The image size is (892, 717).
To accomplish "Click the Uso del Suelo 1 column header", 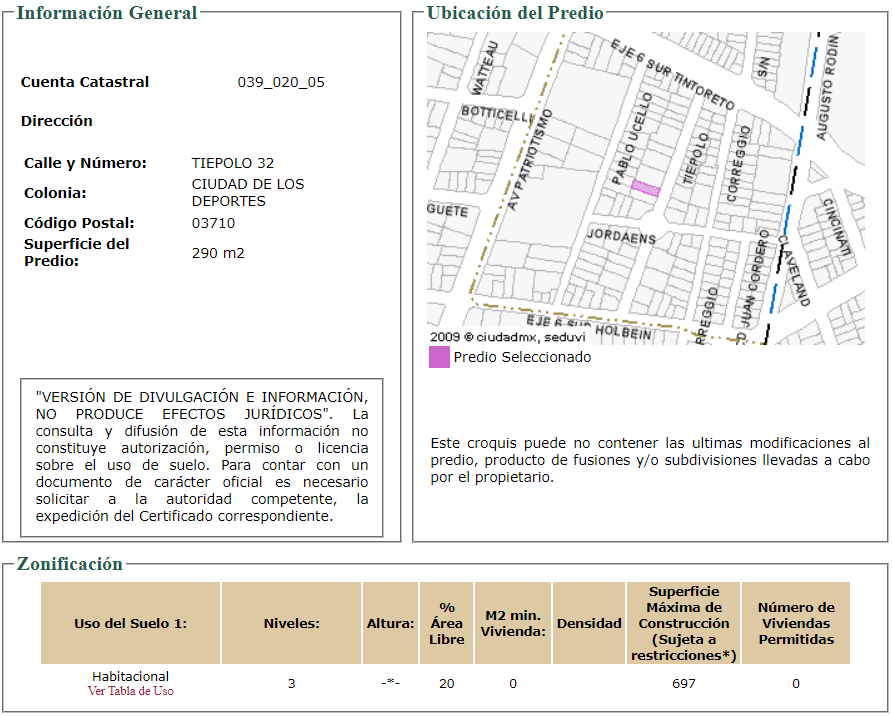I will pos(130,623).
